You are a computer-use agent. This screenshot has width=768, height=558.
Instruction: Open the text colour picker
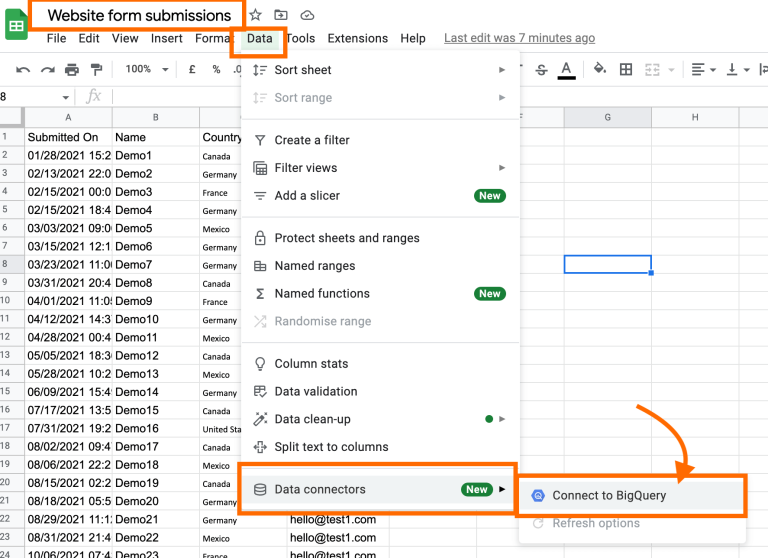pos(566,70)
